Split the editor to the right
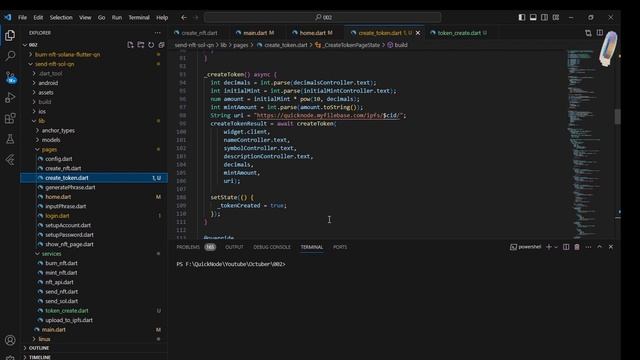Screen dimensions: 640x360 point(600,33)
